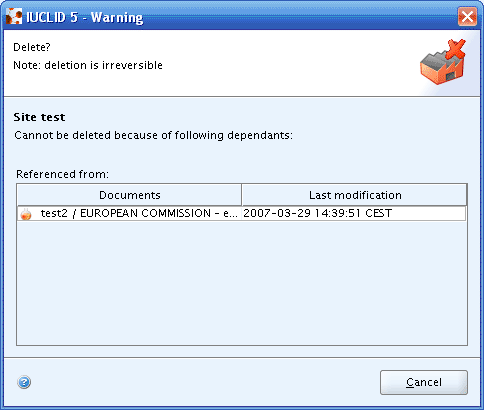Click the bold Site test heading
Viewport: 484px width, 410px height.
(39, 117)
